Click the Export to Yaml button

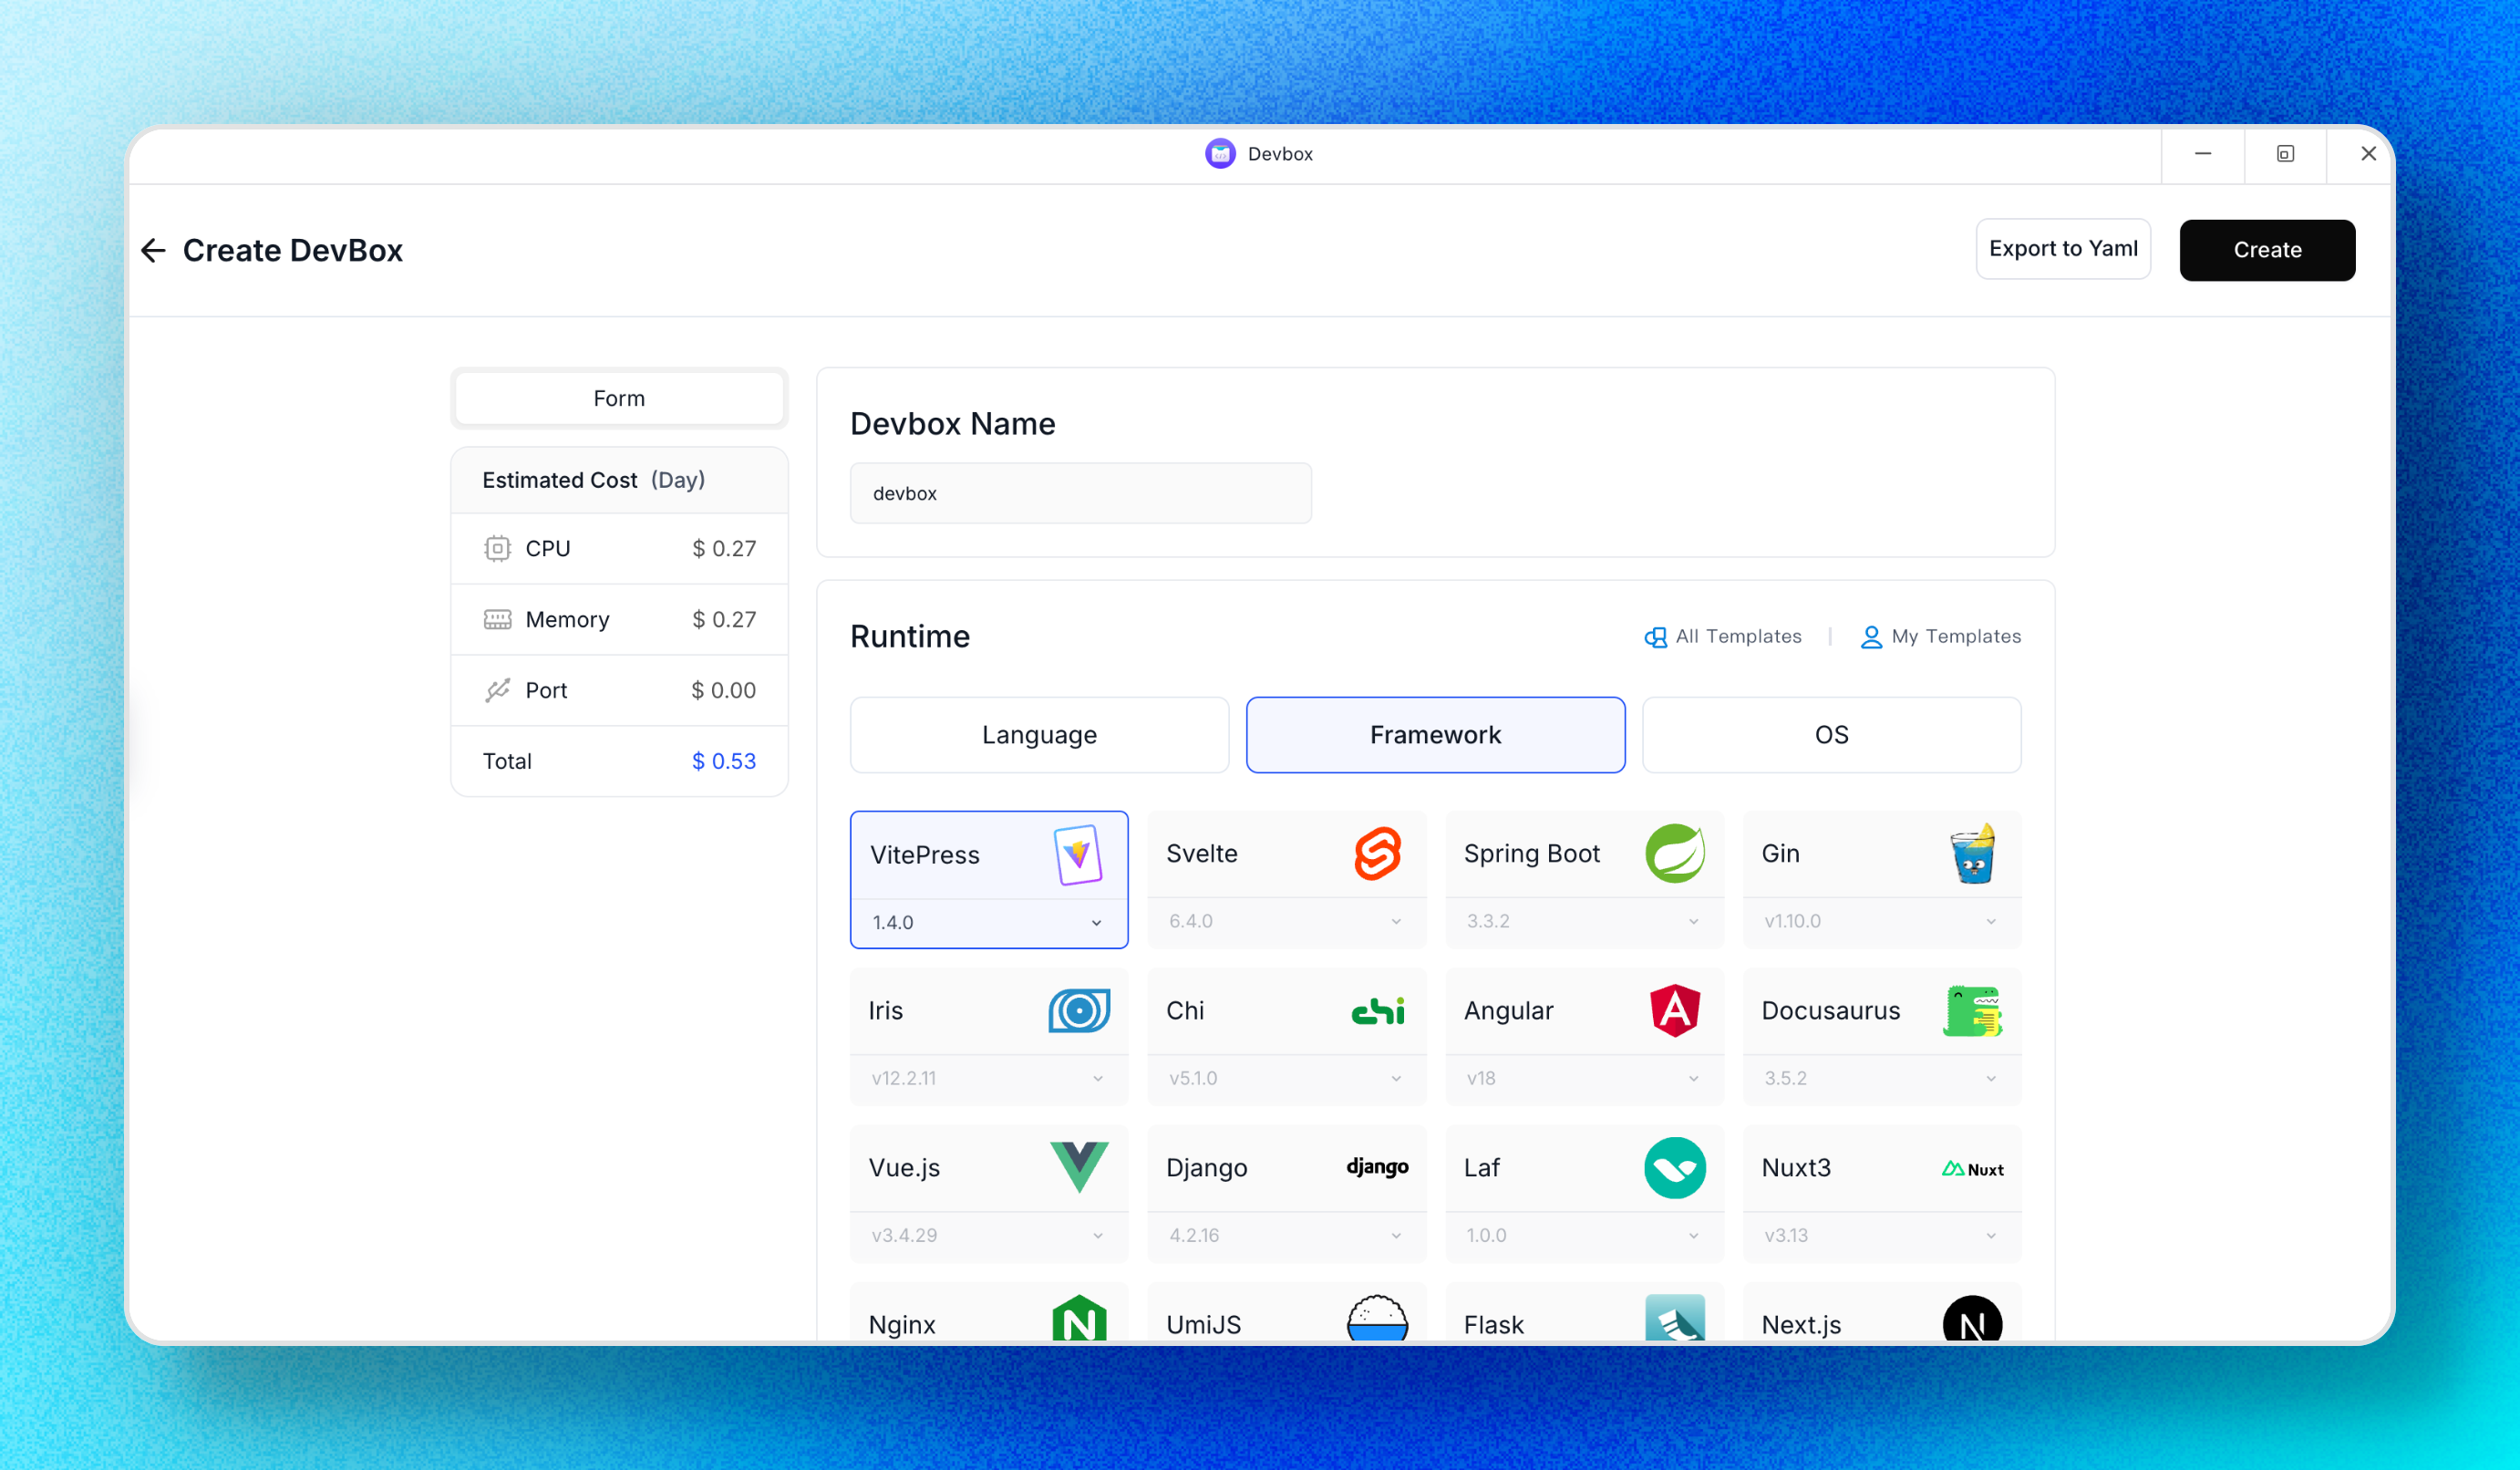pyautogui.click(x=2062, y=249)
